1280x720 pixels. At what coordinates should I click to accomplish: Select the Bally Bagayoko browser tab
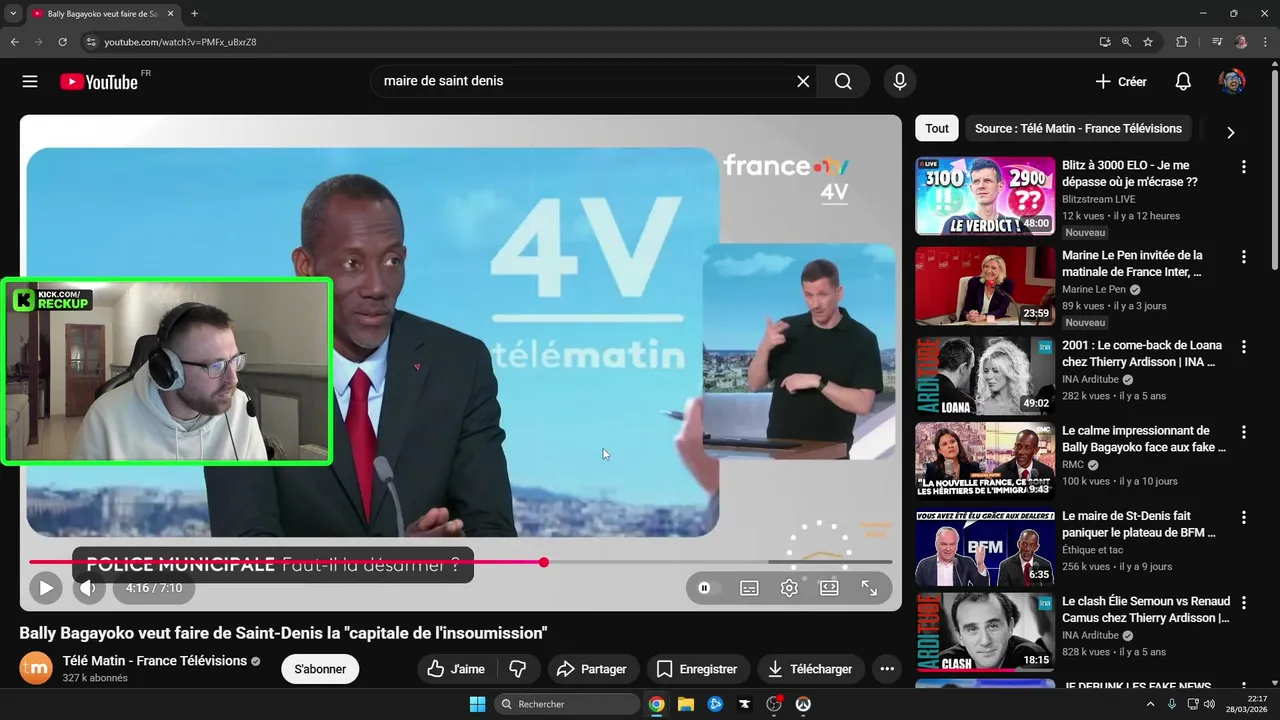pyautogui.click(x=101, y=14)
